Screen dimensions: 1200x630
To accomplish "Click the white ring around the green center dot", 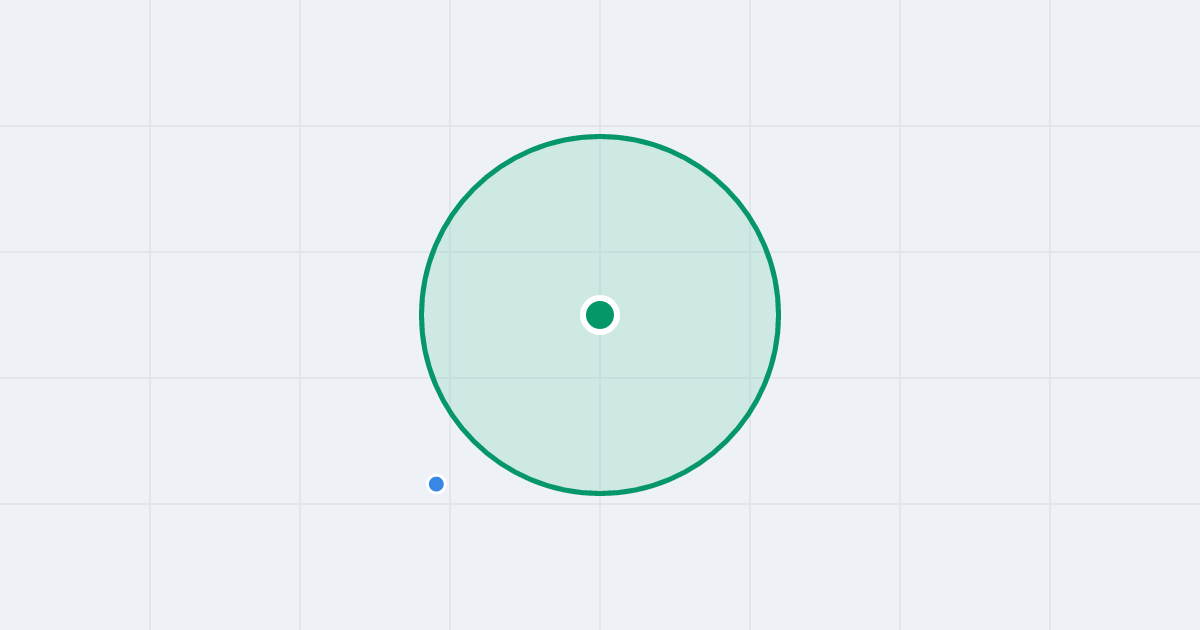I will click(600, 297).
